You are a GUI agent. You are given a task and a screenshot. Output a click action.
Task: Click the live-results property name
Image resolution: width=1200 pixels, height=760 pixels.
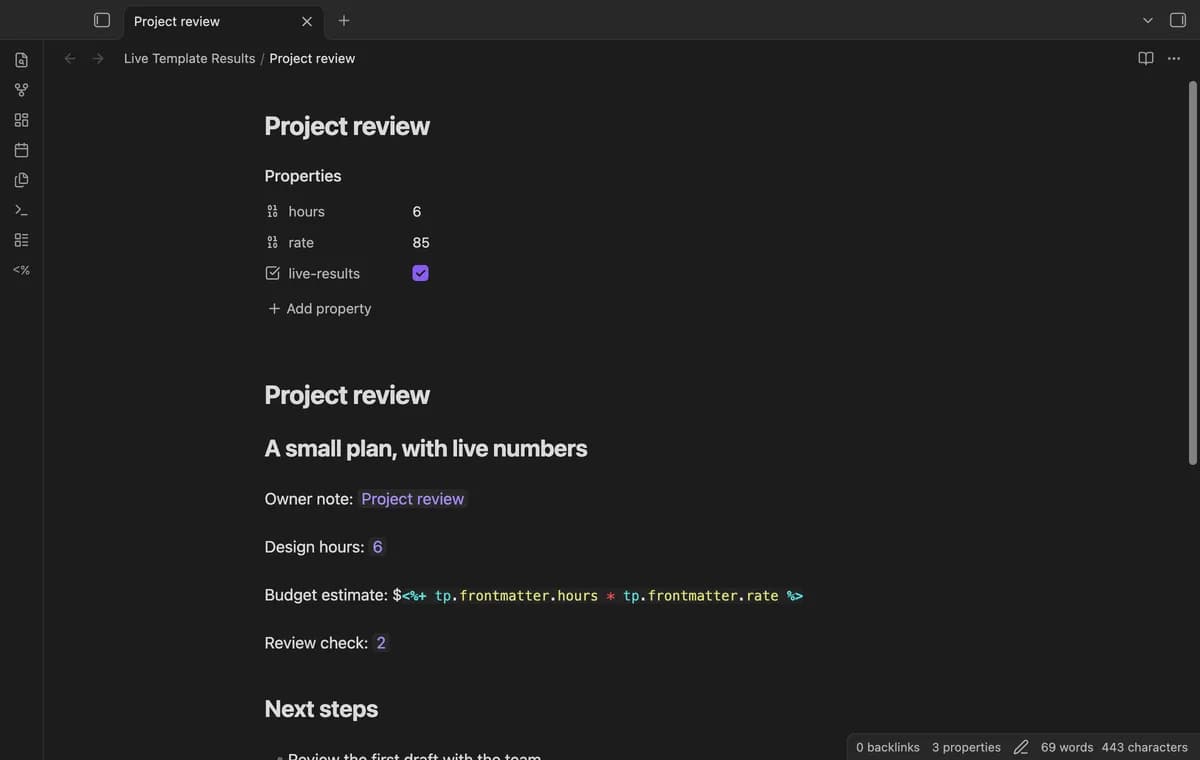coord(324,273)
